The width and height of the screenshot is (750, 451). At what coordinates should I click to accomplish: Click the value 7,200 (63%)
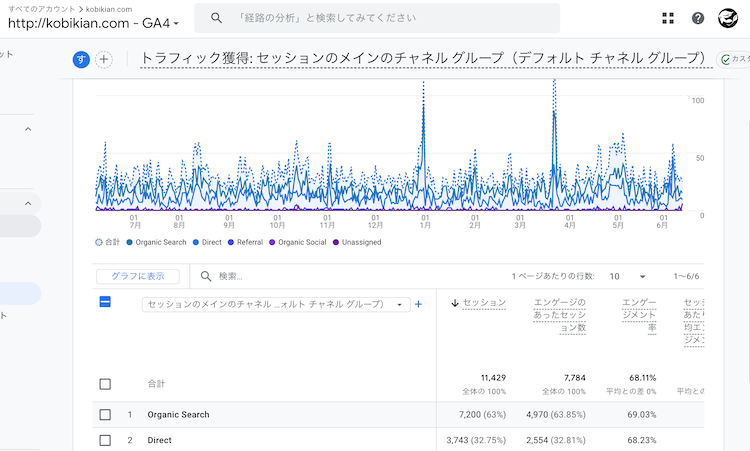click(482, 415)
